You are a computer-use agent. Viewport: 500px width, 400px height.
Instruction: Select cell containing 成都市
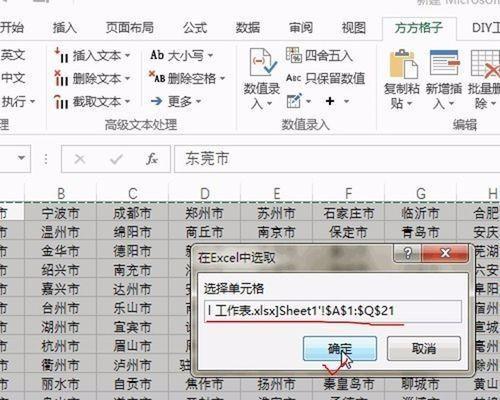[132, 213]
